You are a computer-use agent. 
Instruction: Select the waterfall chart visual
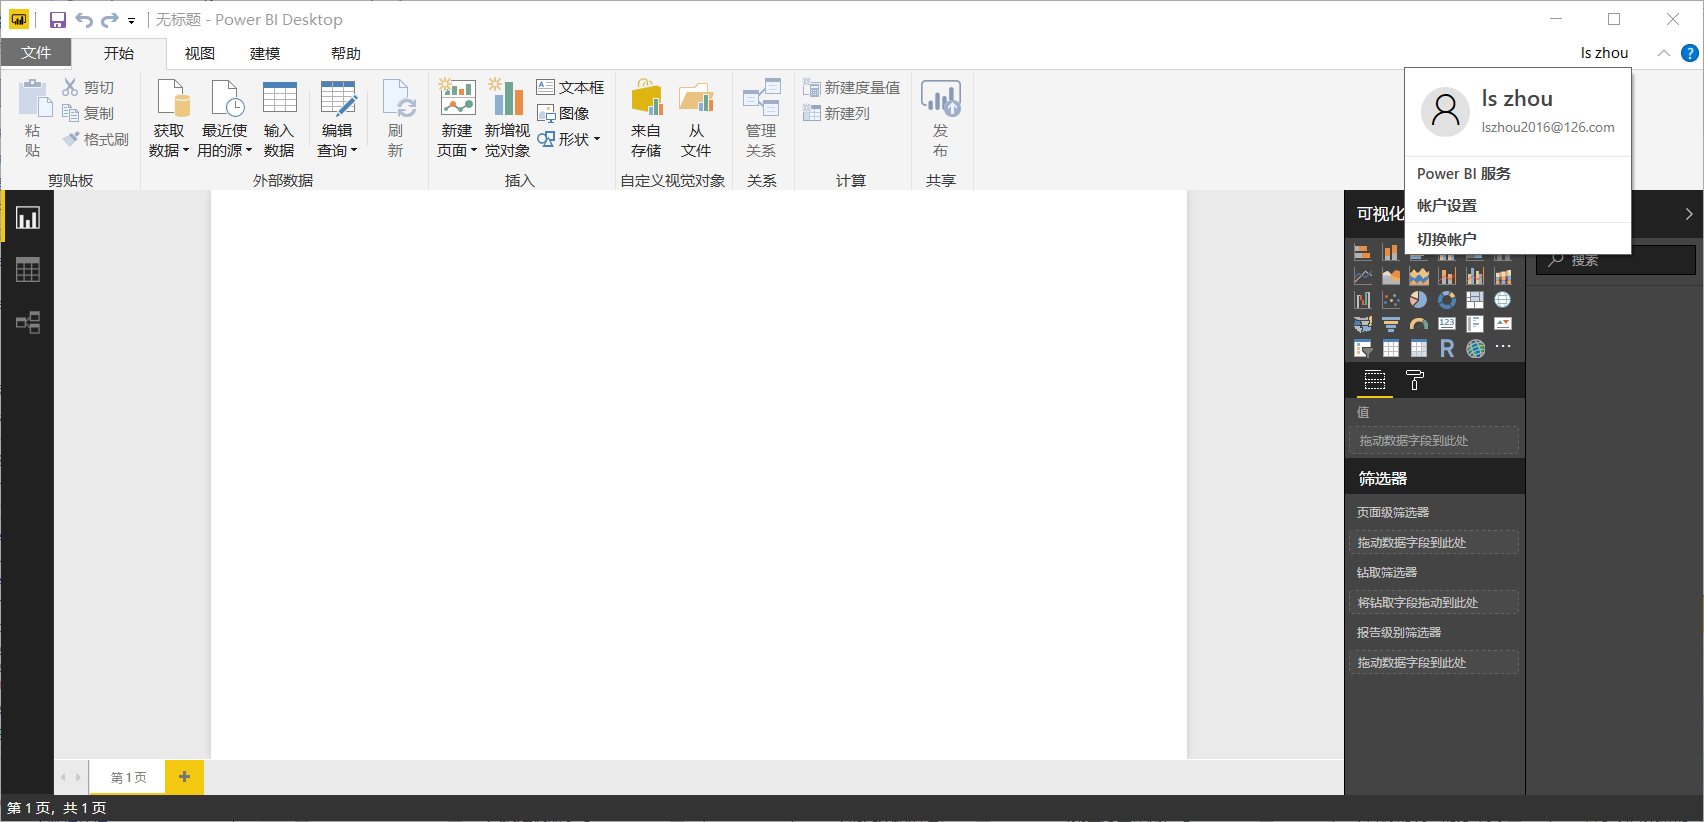pos(1363,300)
